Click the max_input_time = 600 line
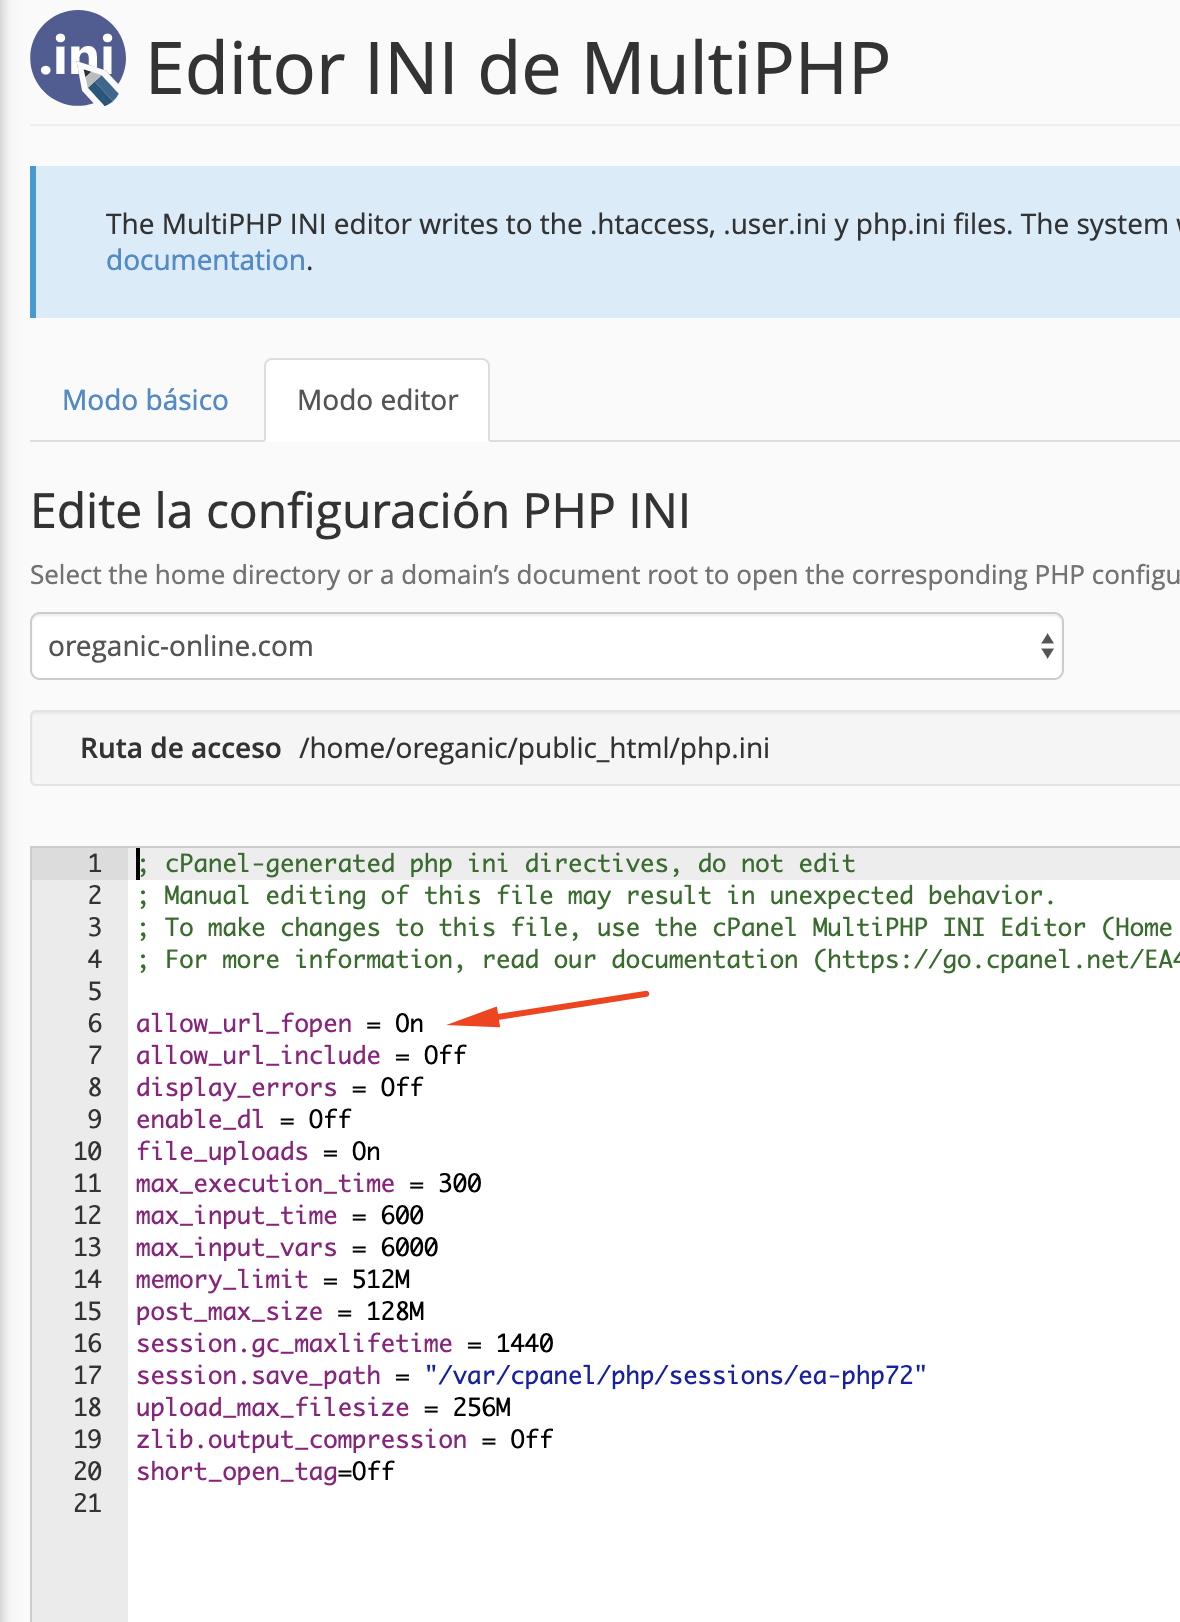Screen dimensions: 1180x1622 point(280,1215)
